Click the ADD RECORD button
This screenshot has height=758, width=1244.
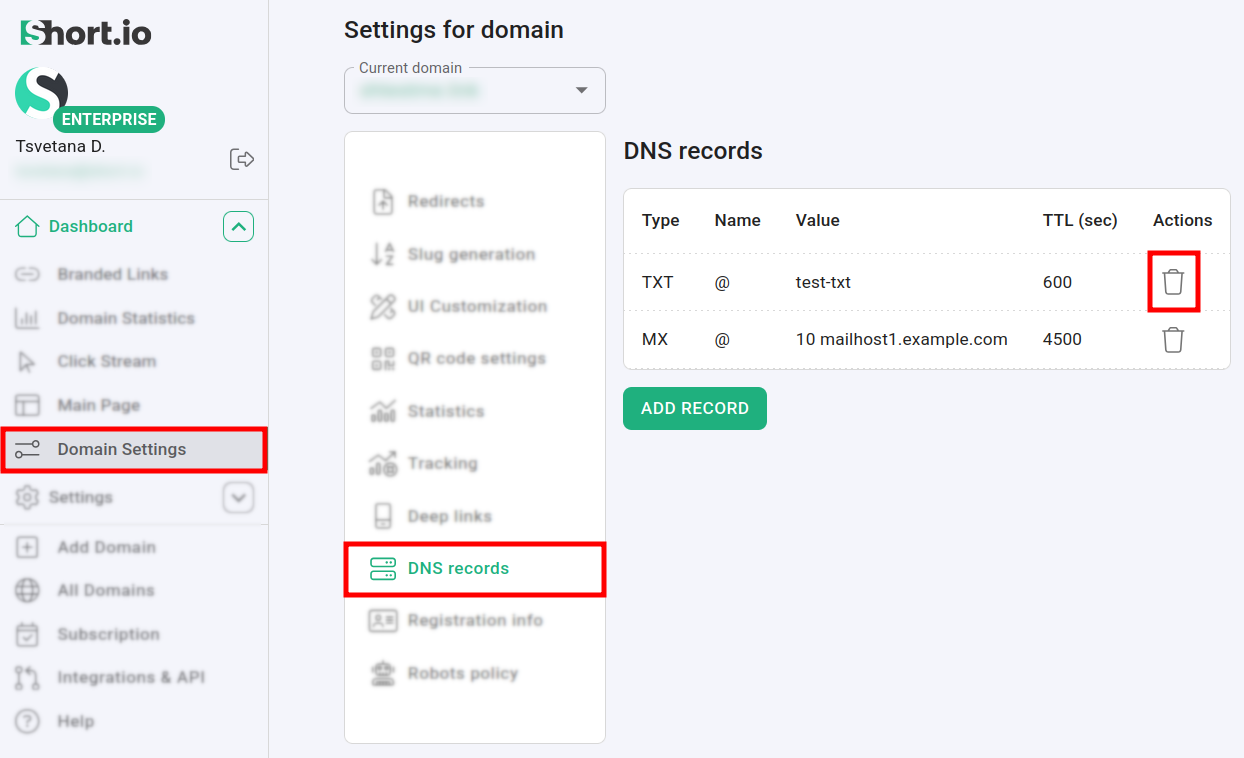(x=694, y=409)
